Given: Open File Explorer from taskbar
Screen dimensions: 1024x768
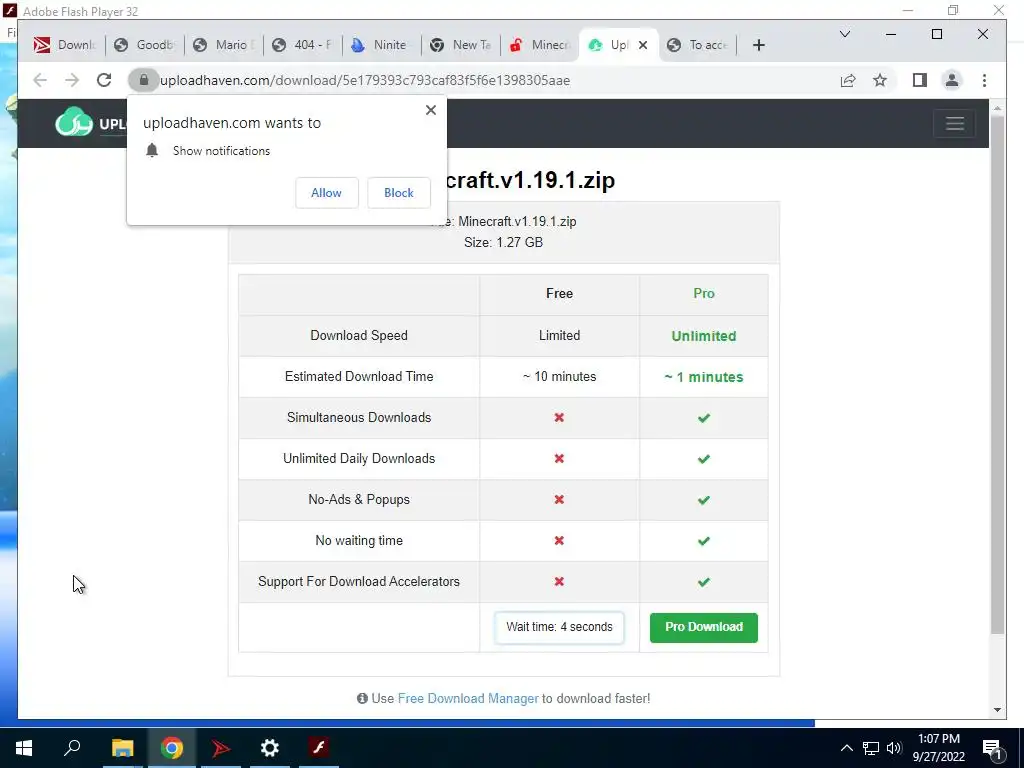Looking at the screenshot, I should [122, 748].
